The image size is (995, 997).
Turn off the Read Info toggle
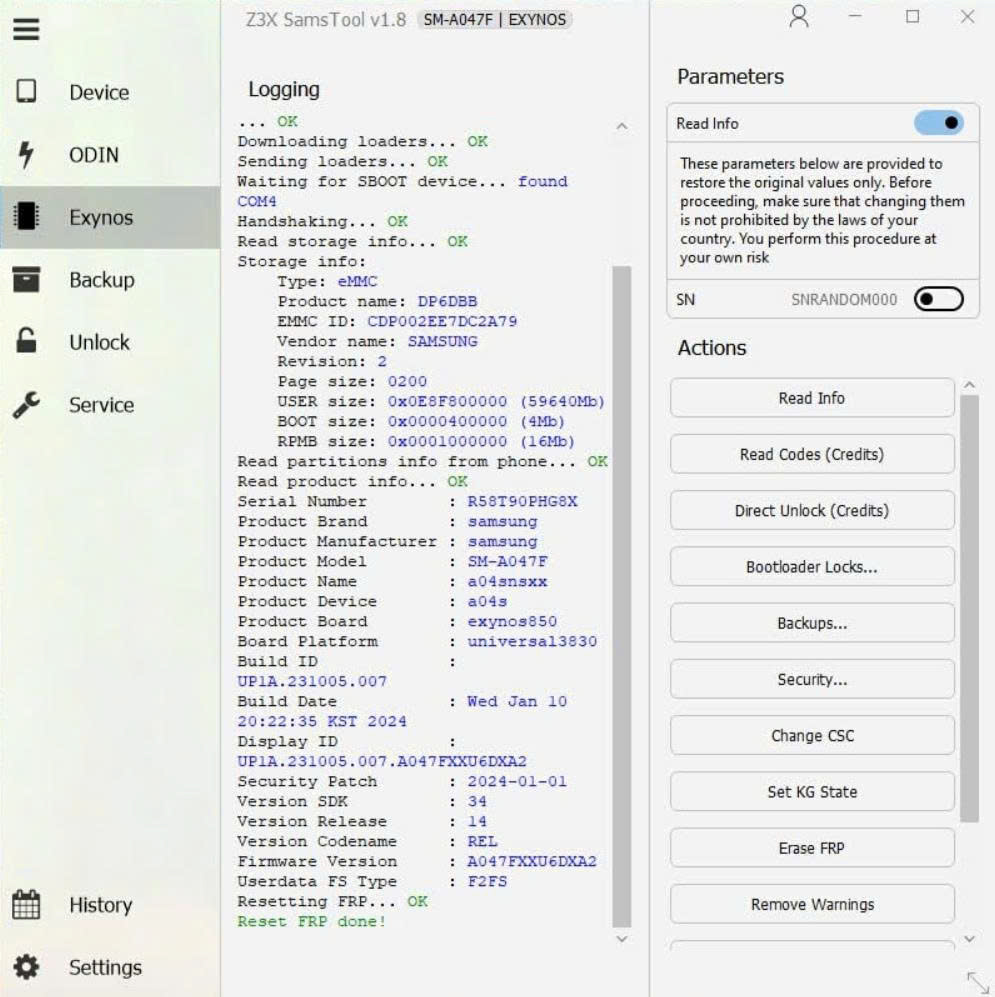939,123
